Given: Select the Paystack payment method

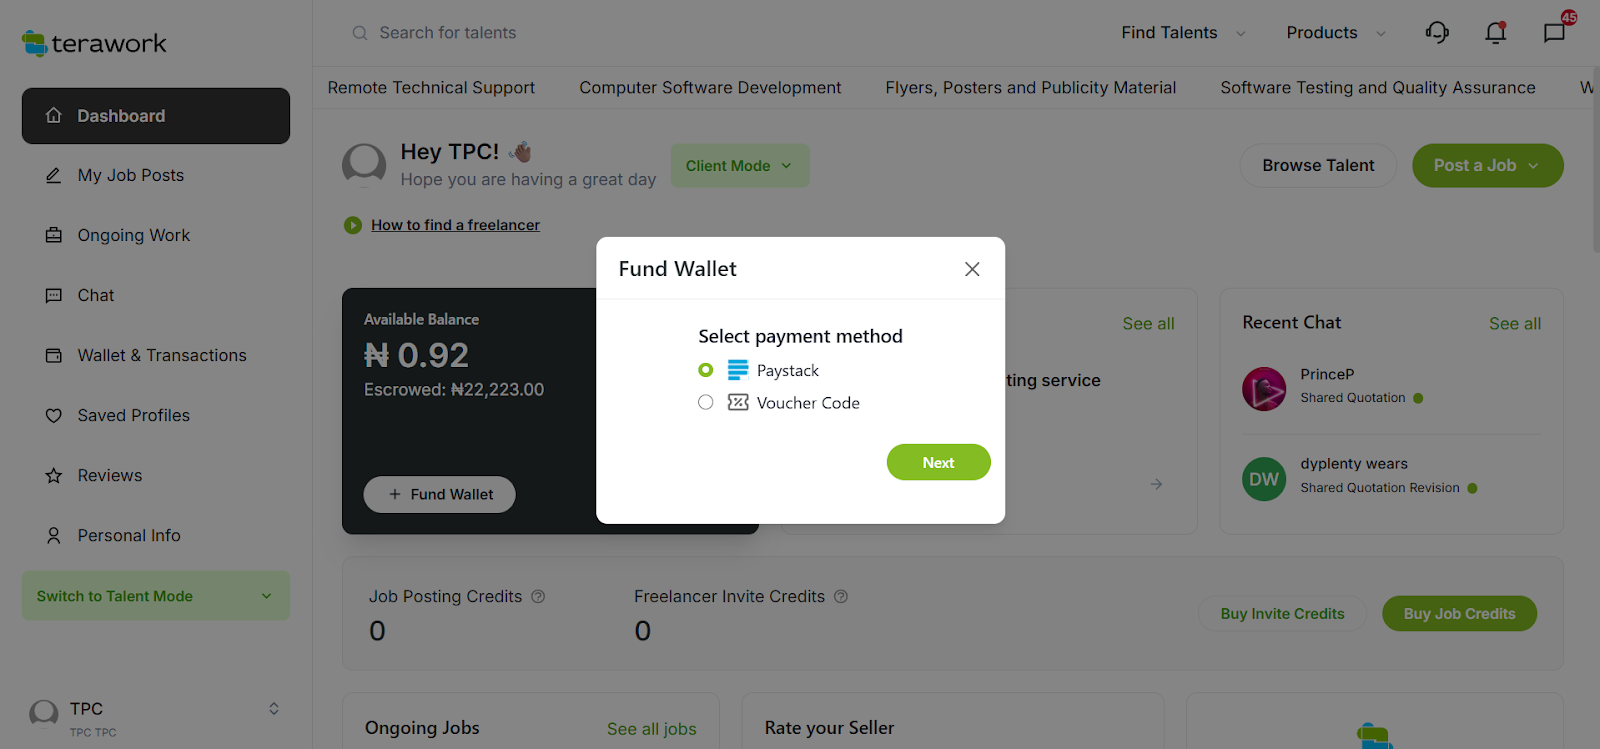Looking at the screenshot, I should coord(706,370).
